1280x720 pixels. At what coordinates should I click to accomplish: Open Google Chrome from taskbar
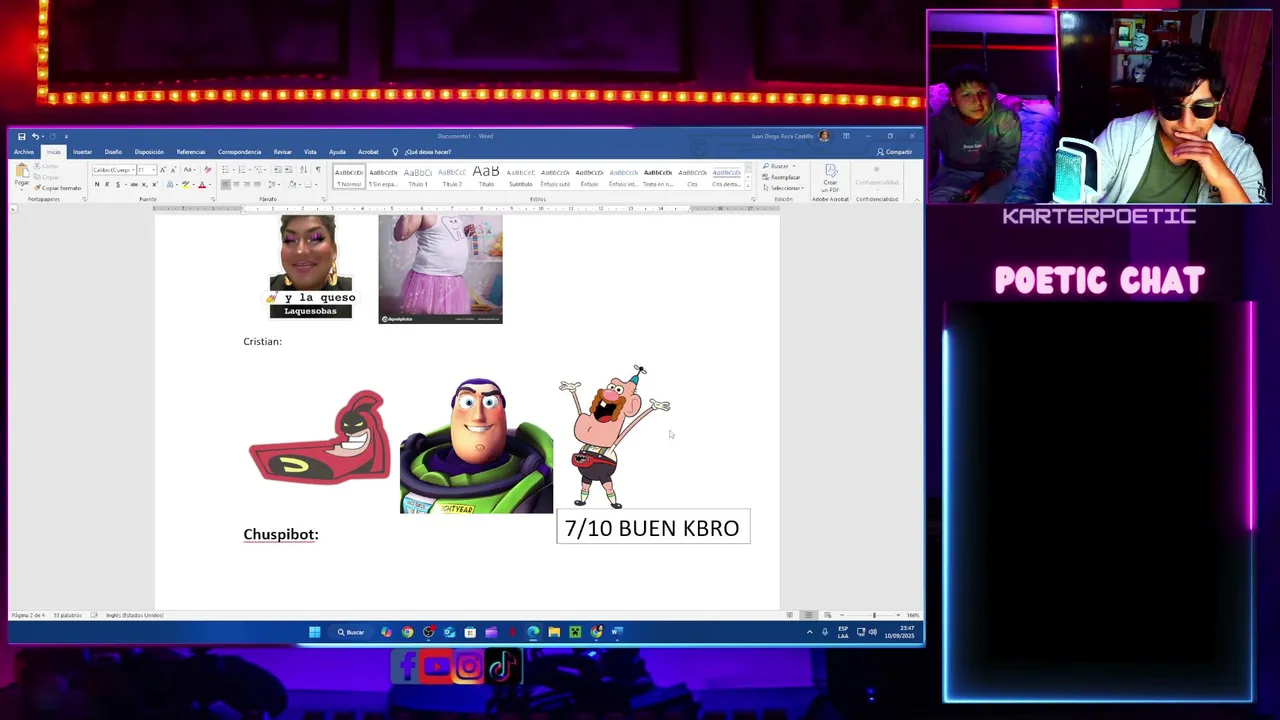pyautogui.click(x=407, y=632)
